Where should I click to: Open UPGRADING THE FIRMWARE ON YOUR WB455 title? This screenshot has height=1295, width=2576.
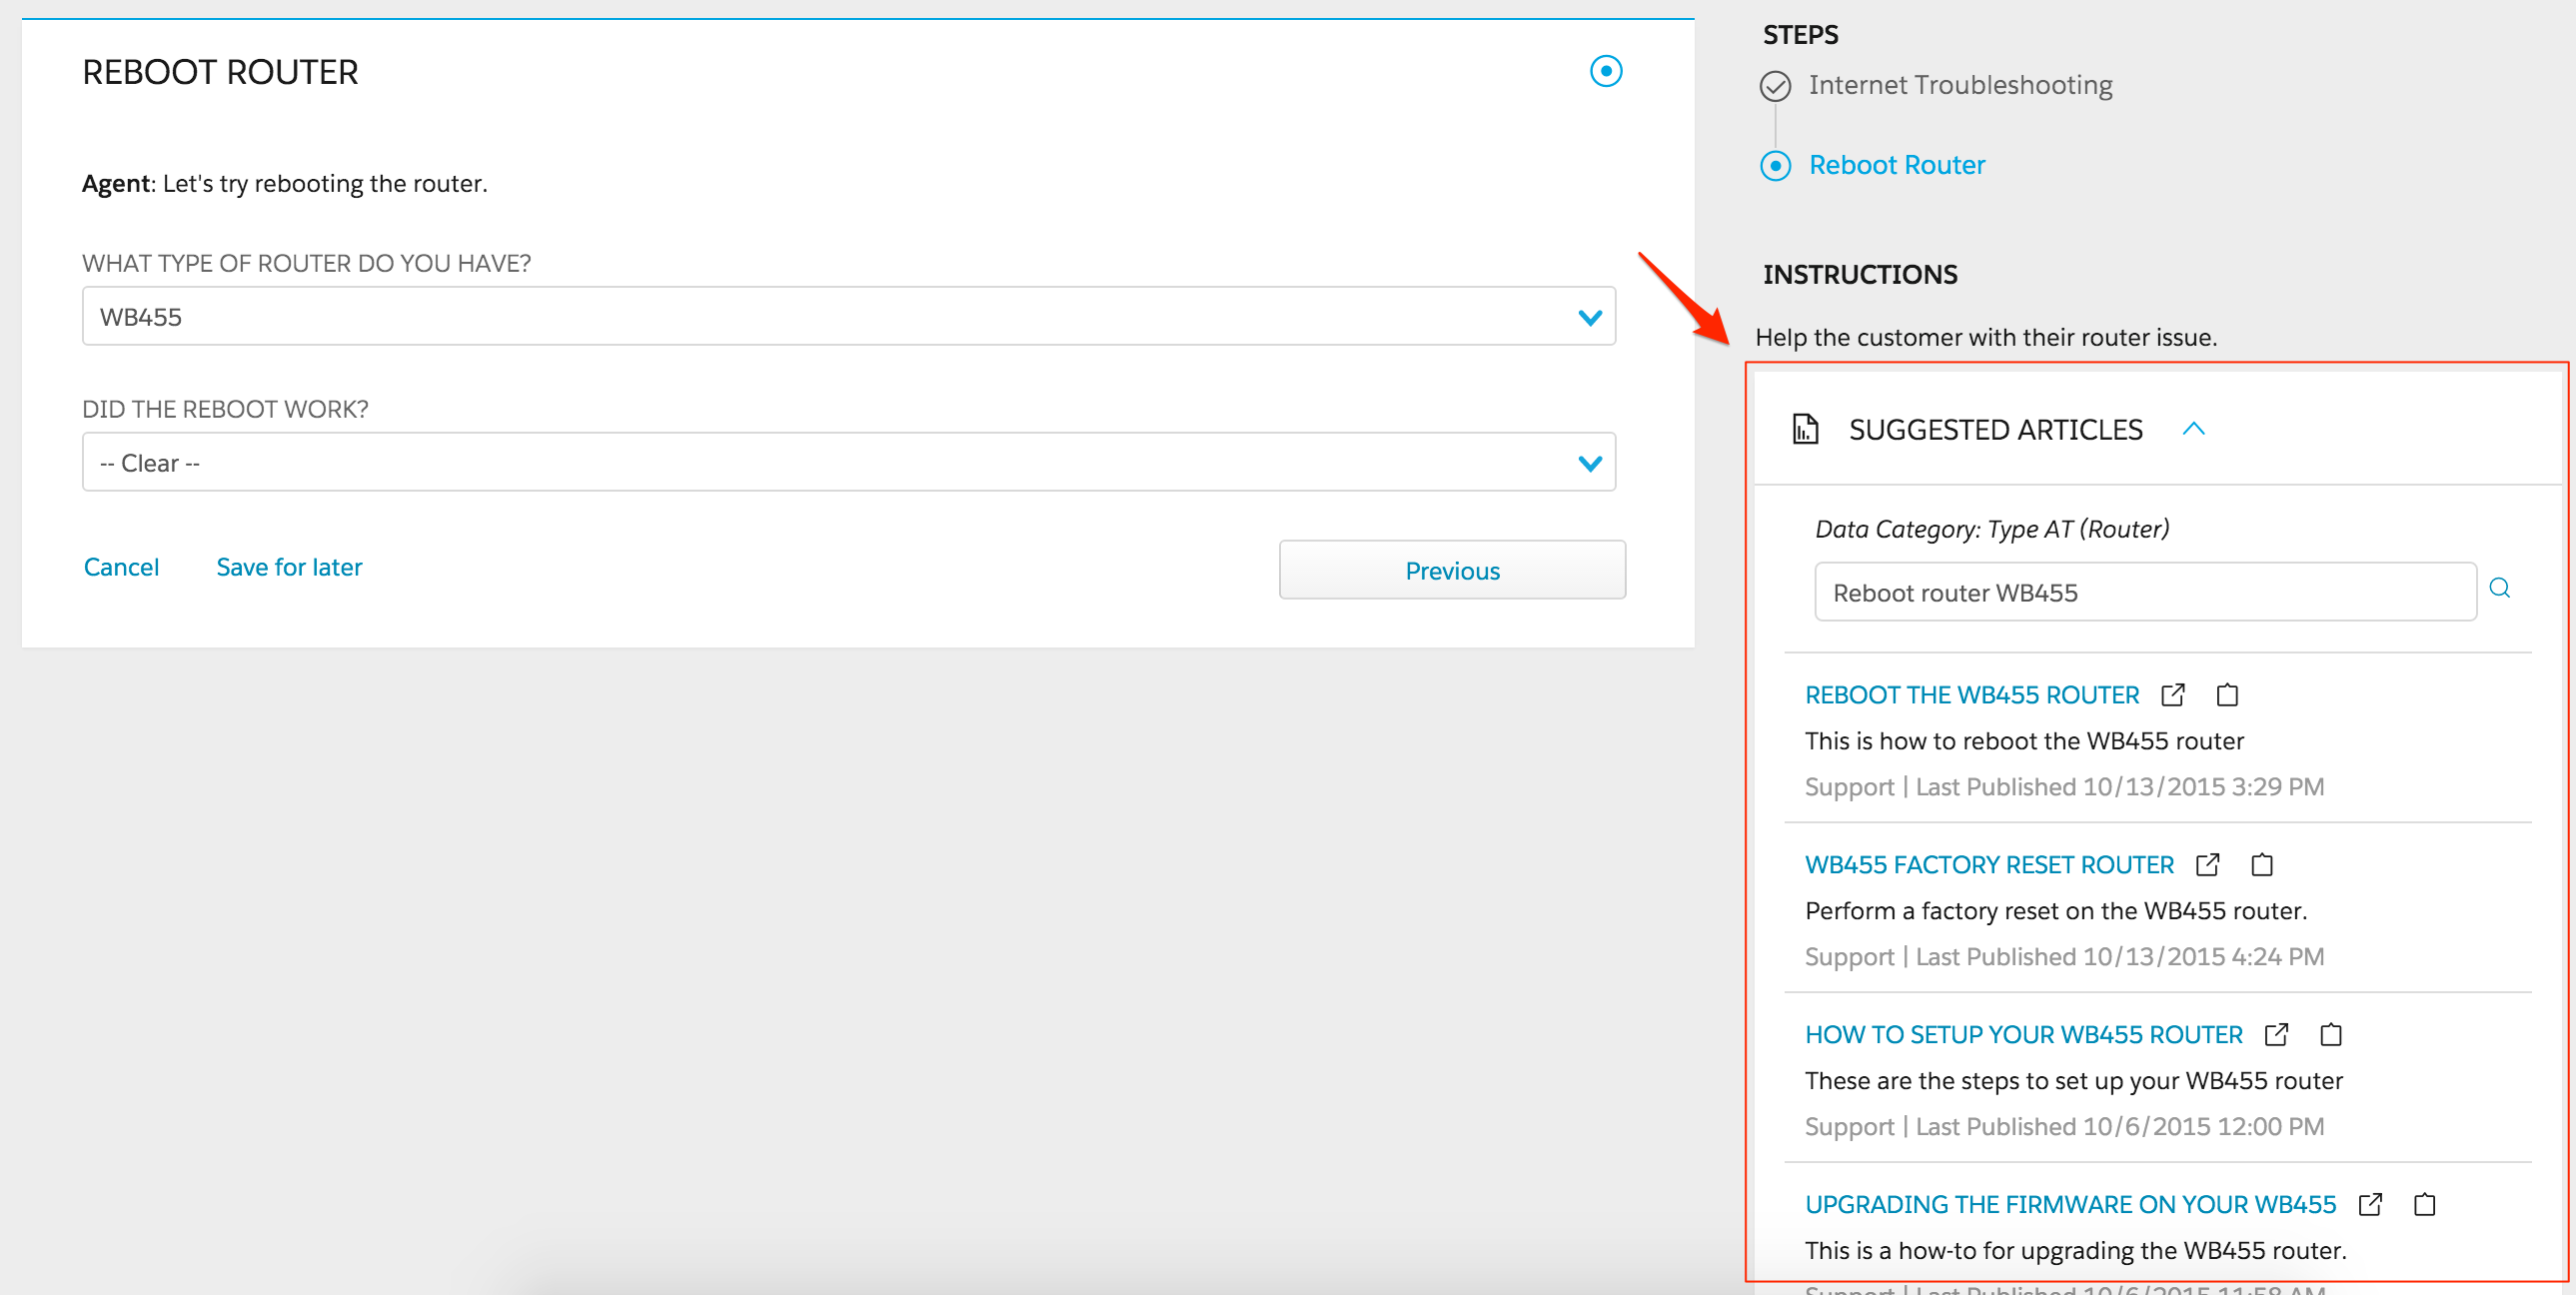(2070, 1205)
